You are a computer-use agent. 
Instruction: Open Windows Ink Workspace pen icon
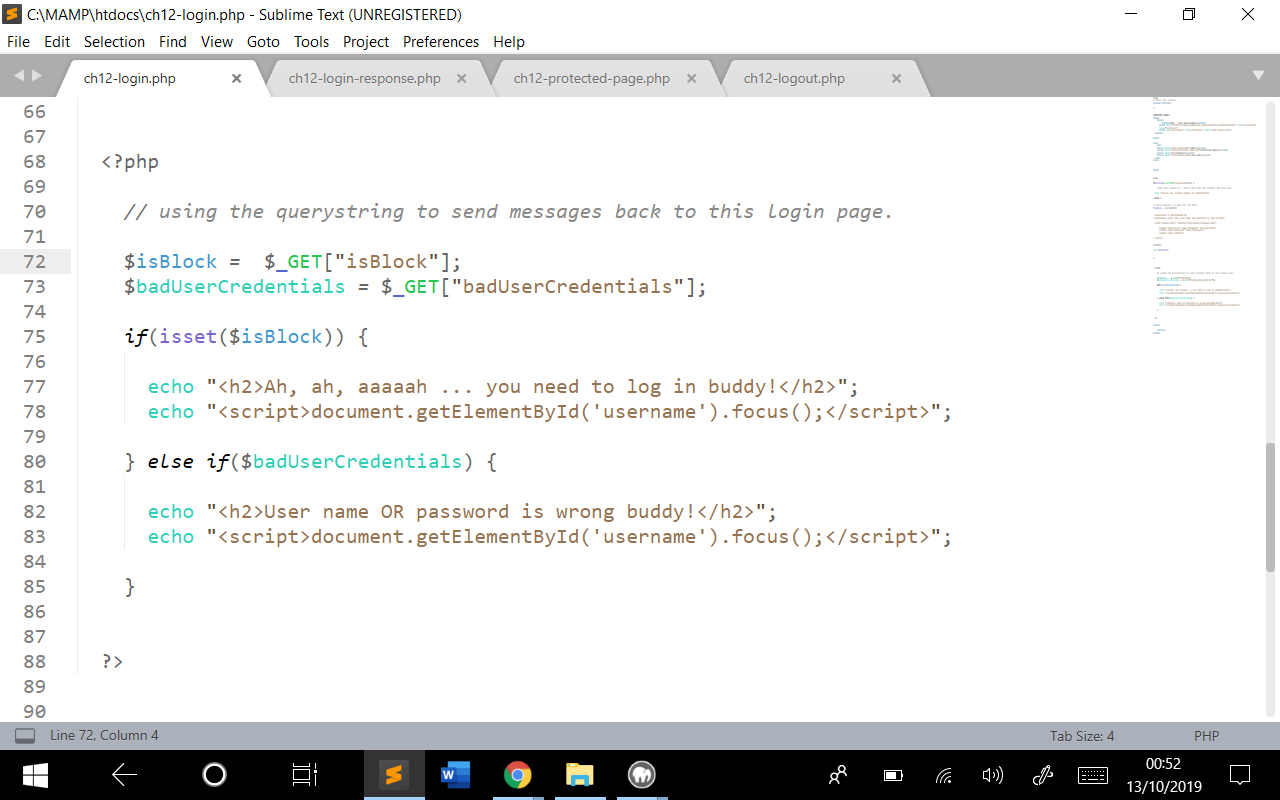point(1043,774)
